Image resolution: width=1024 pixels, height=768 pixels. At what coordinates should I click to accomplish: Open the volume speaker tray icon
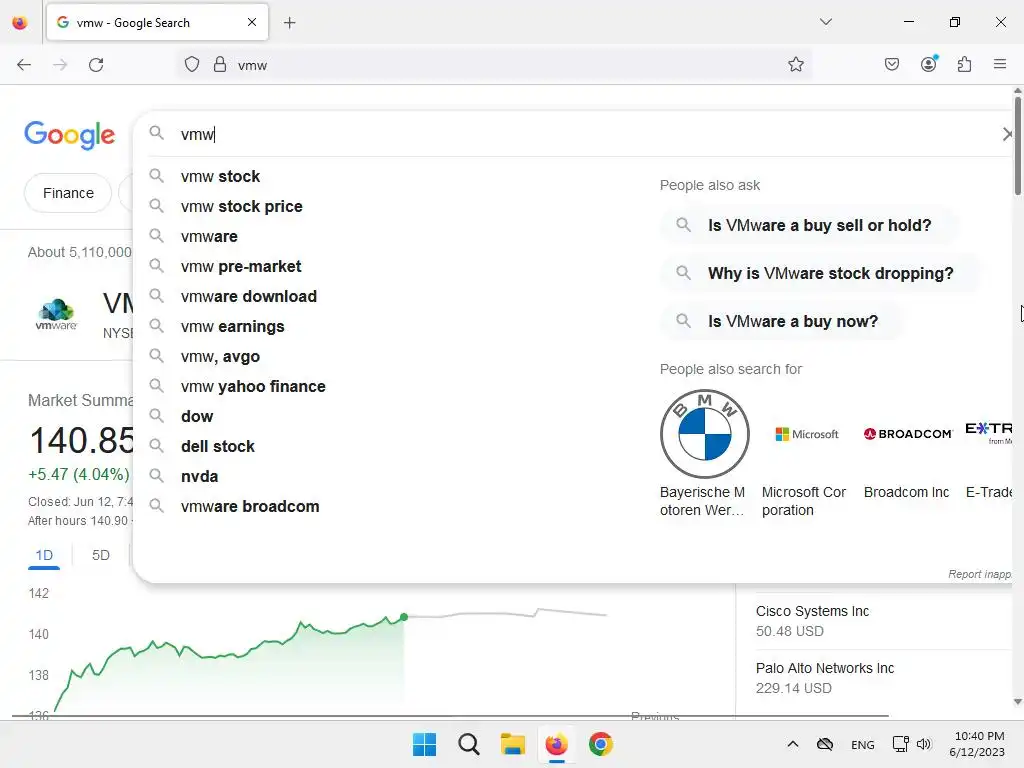tap(923, 744)
